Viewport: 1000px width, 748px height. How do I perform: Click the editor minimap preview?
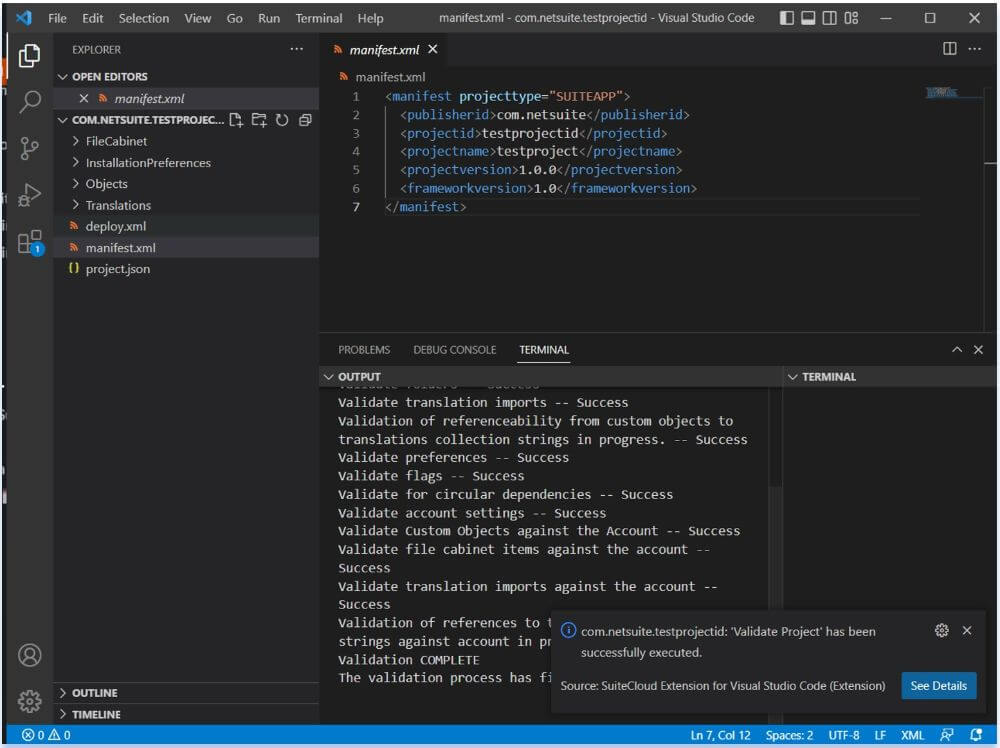click(941, 93)
